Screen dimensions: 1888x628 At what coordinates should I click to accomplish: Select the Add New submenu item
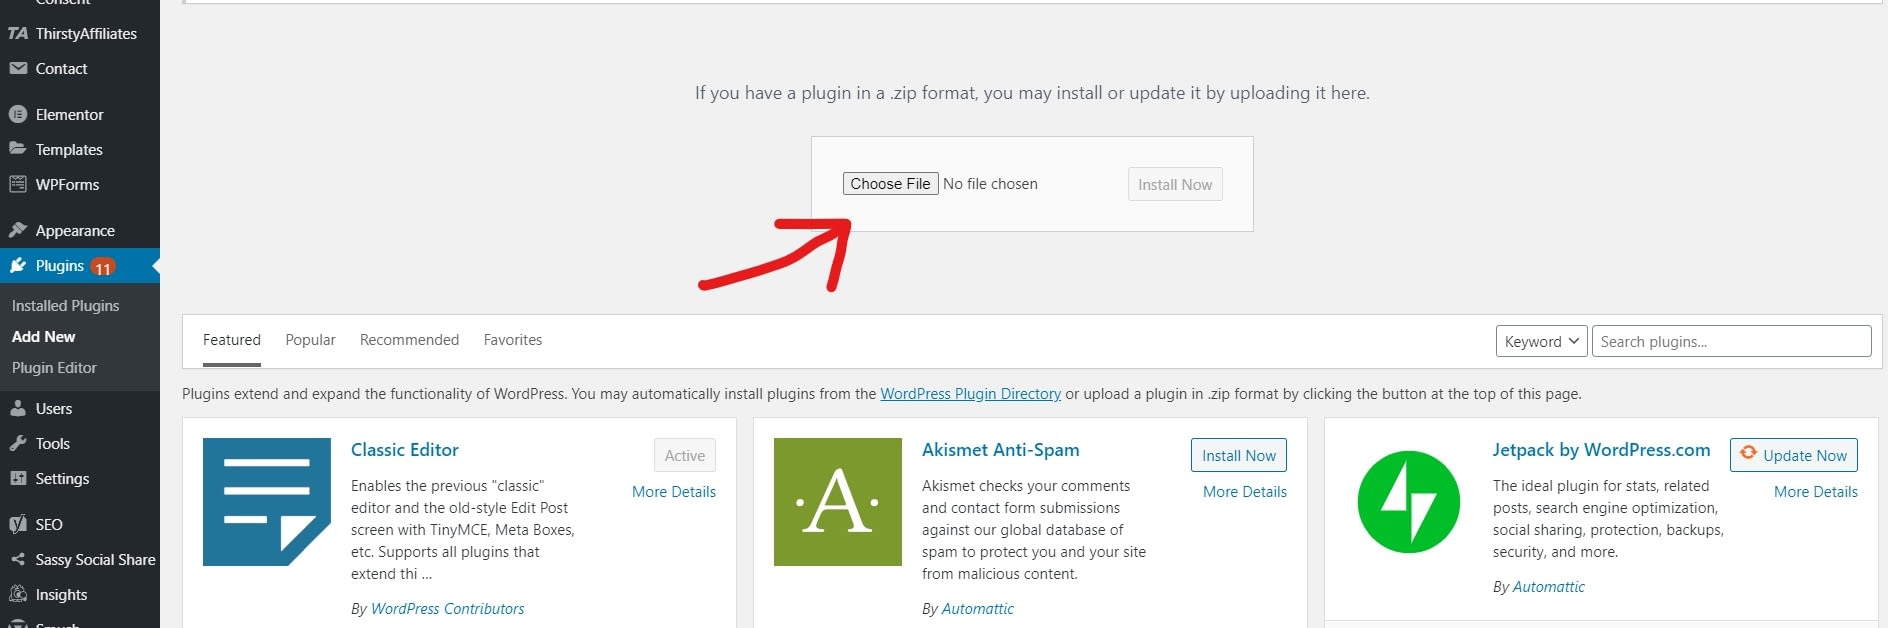click(43, 337)
